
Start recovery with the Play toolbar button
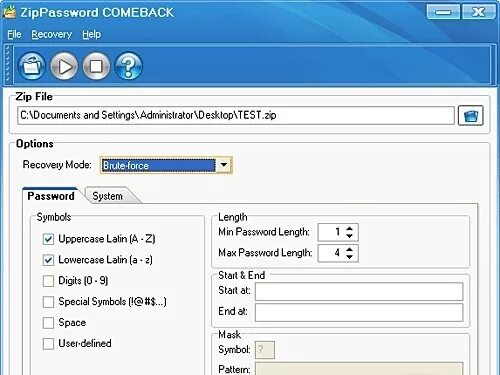[x=64, y=66]
